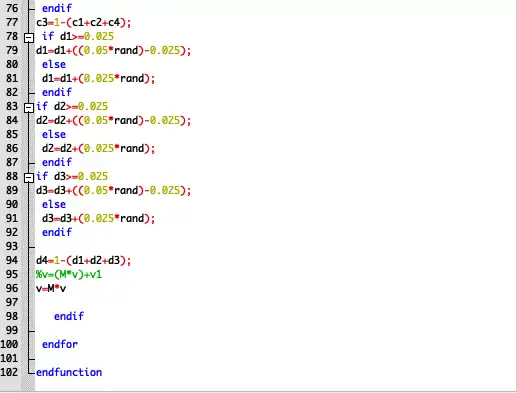Click the d2=d2+((0.05*rand)-0.025); statement
Screen dimensions: 517x393
tap(114, 120)
